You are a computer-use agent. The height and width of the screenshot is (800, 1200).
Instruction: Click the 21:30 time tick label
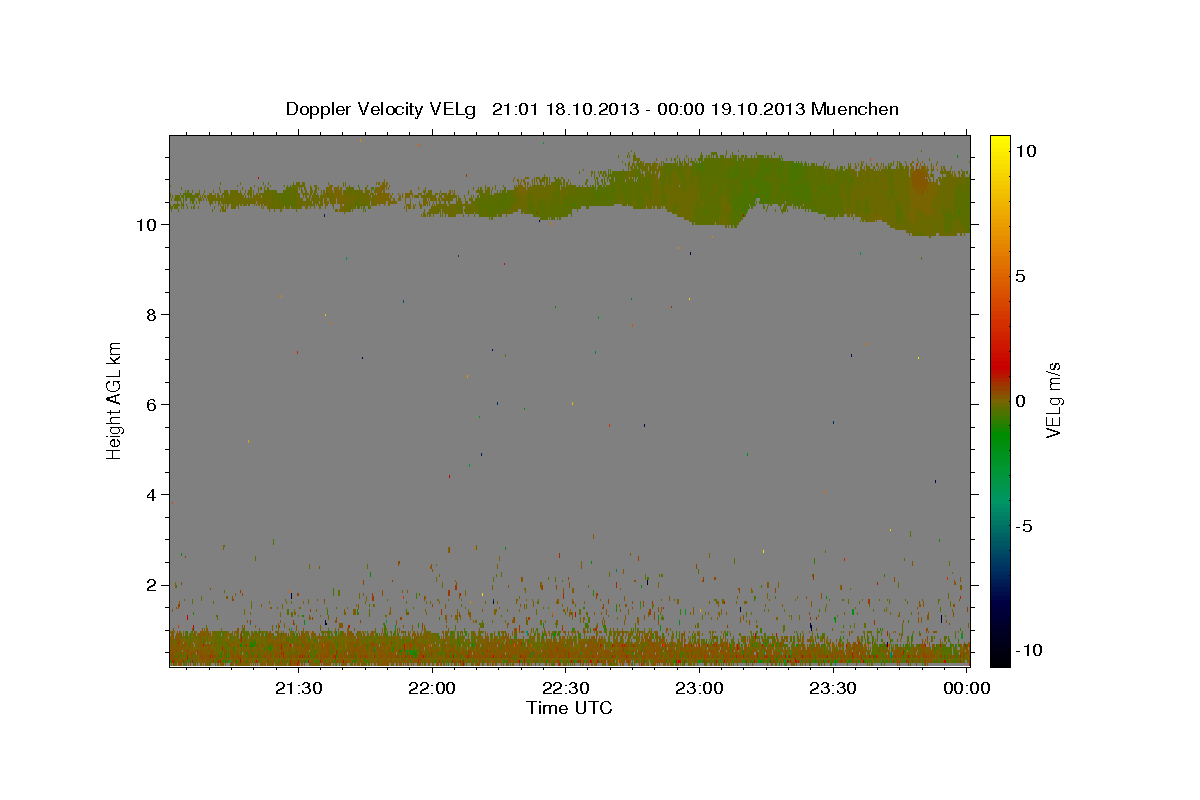(x=299, y=688)
